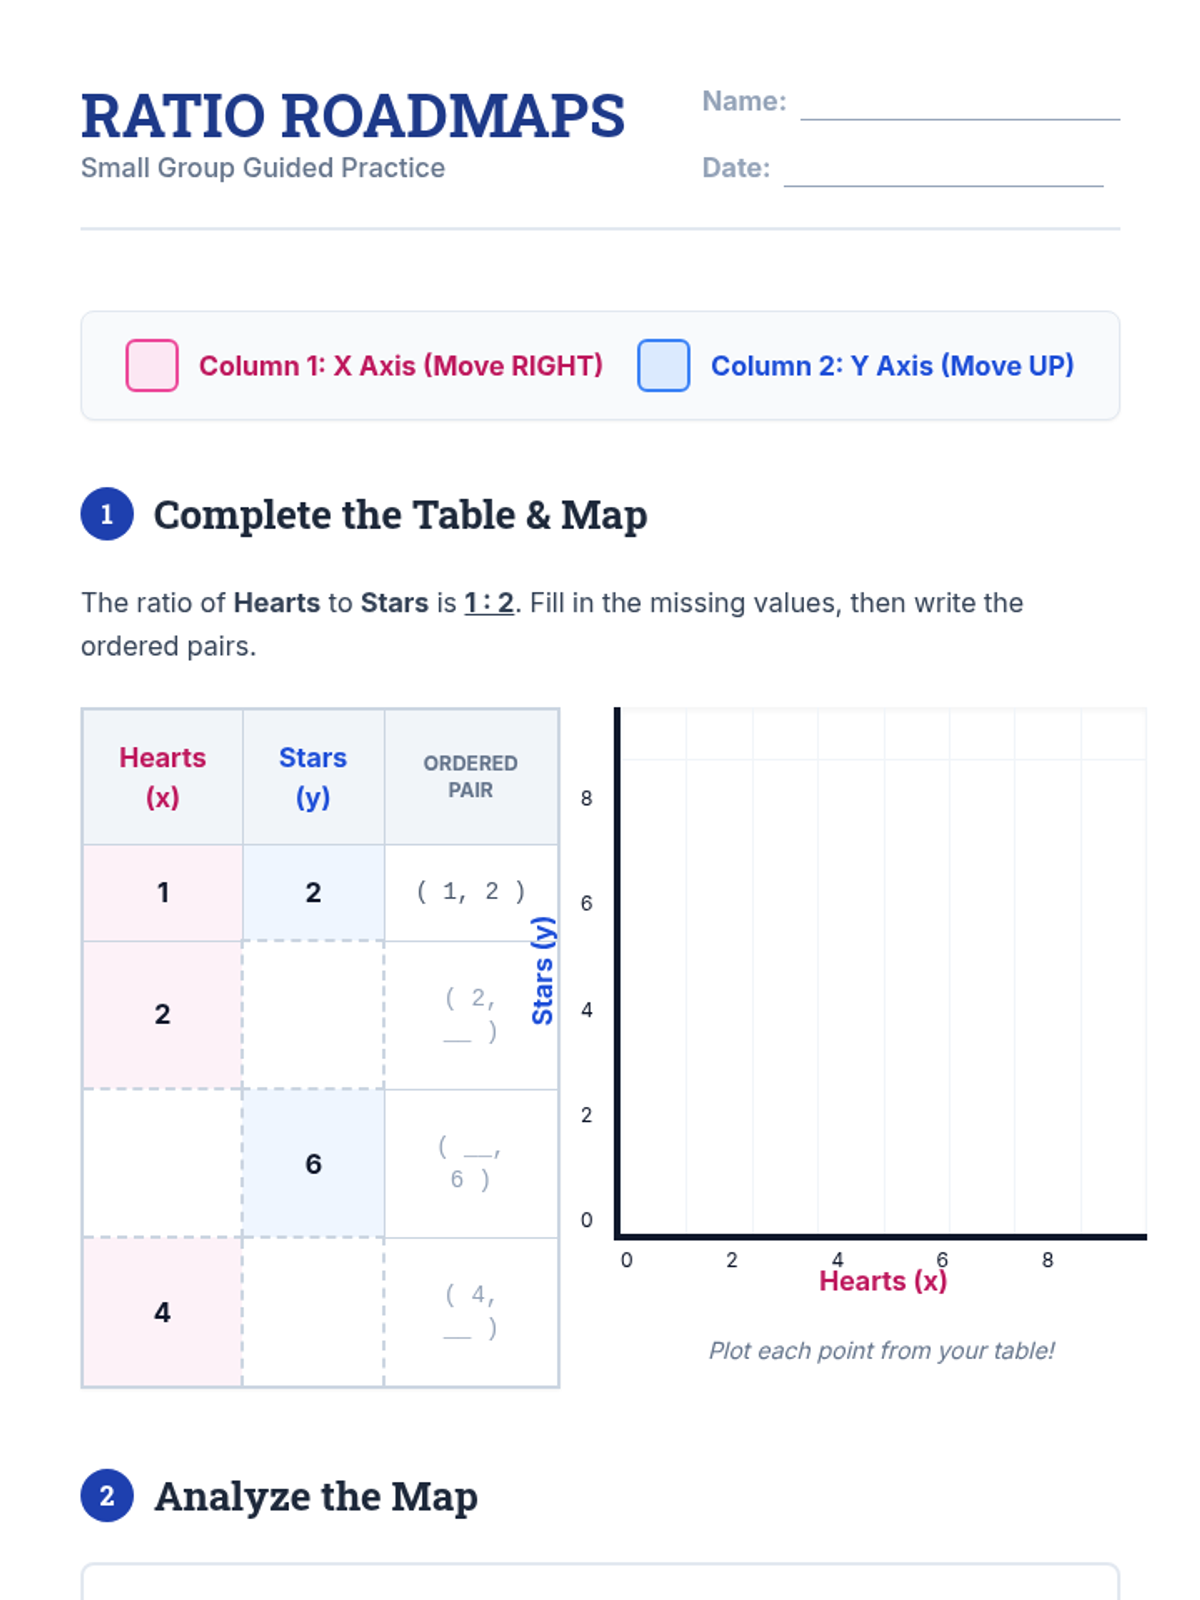The width and height of the screenshot is (1200, 1600).
Task: Click the Hearts (x) table column header
Action: pos(162,777)
